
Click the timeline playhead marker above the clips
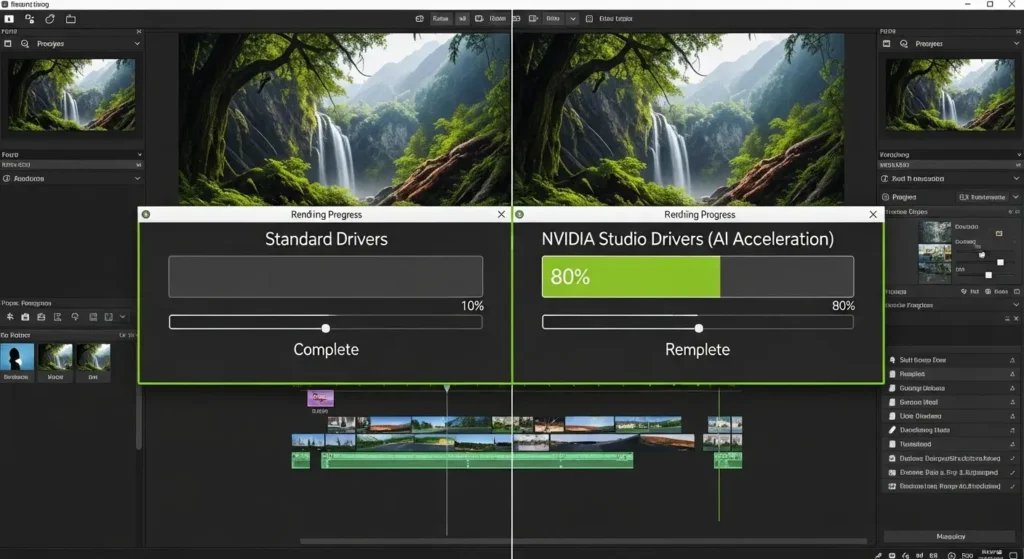(x=447, y=389)
